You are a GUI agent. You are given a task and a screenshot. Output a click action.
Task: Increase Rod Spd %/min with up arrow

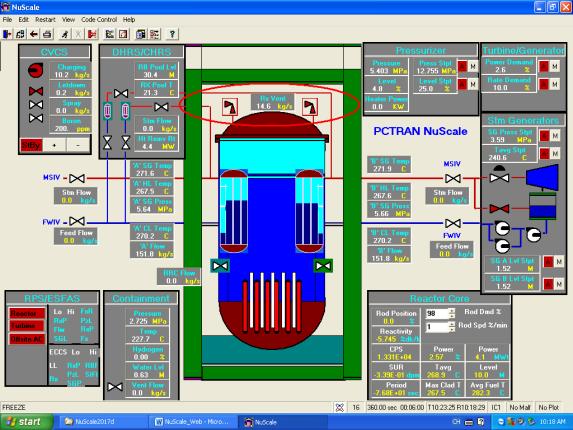[x=452, y=324]
